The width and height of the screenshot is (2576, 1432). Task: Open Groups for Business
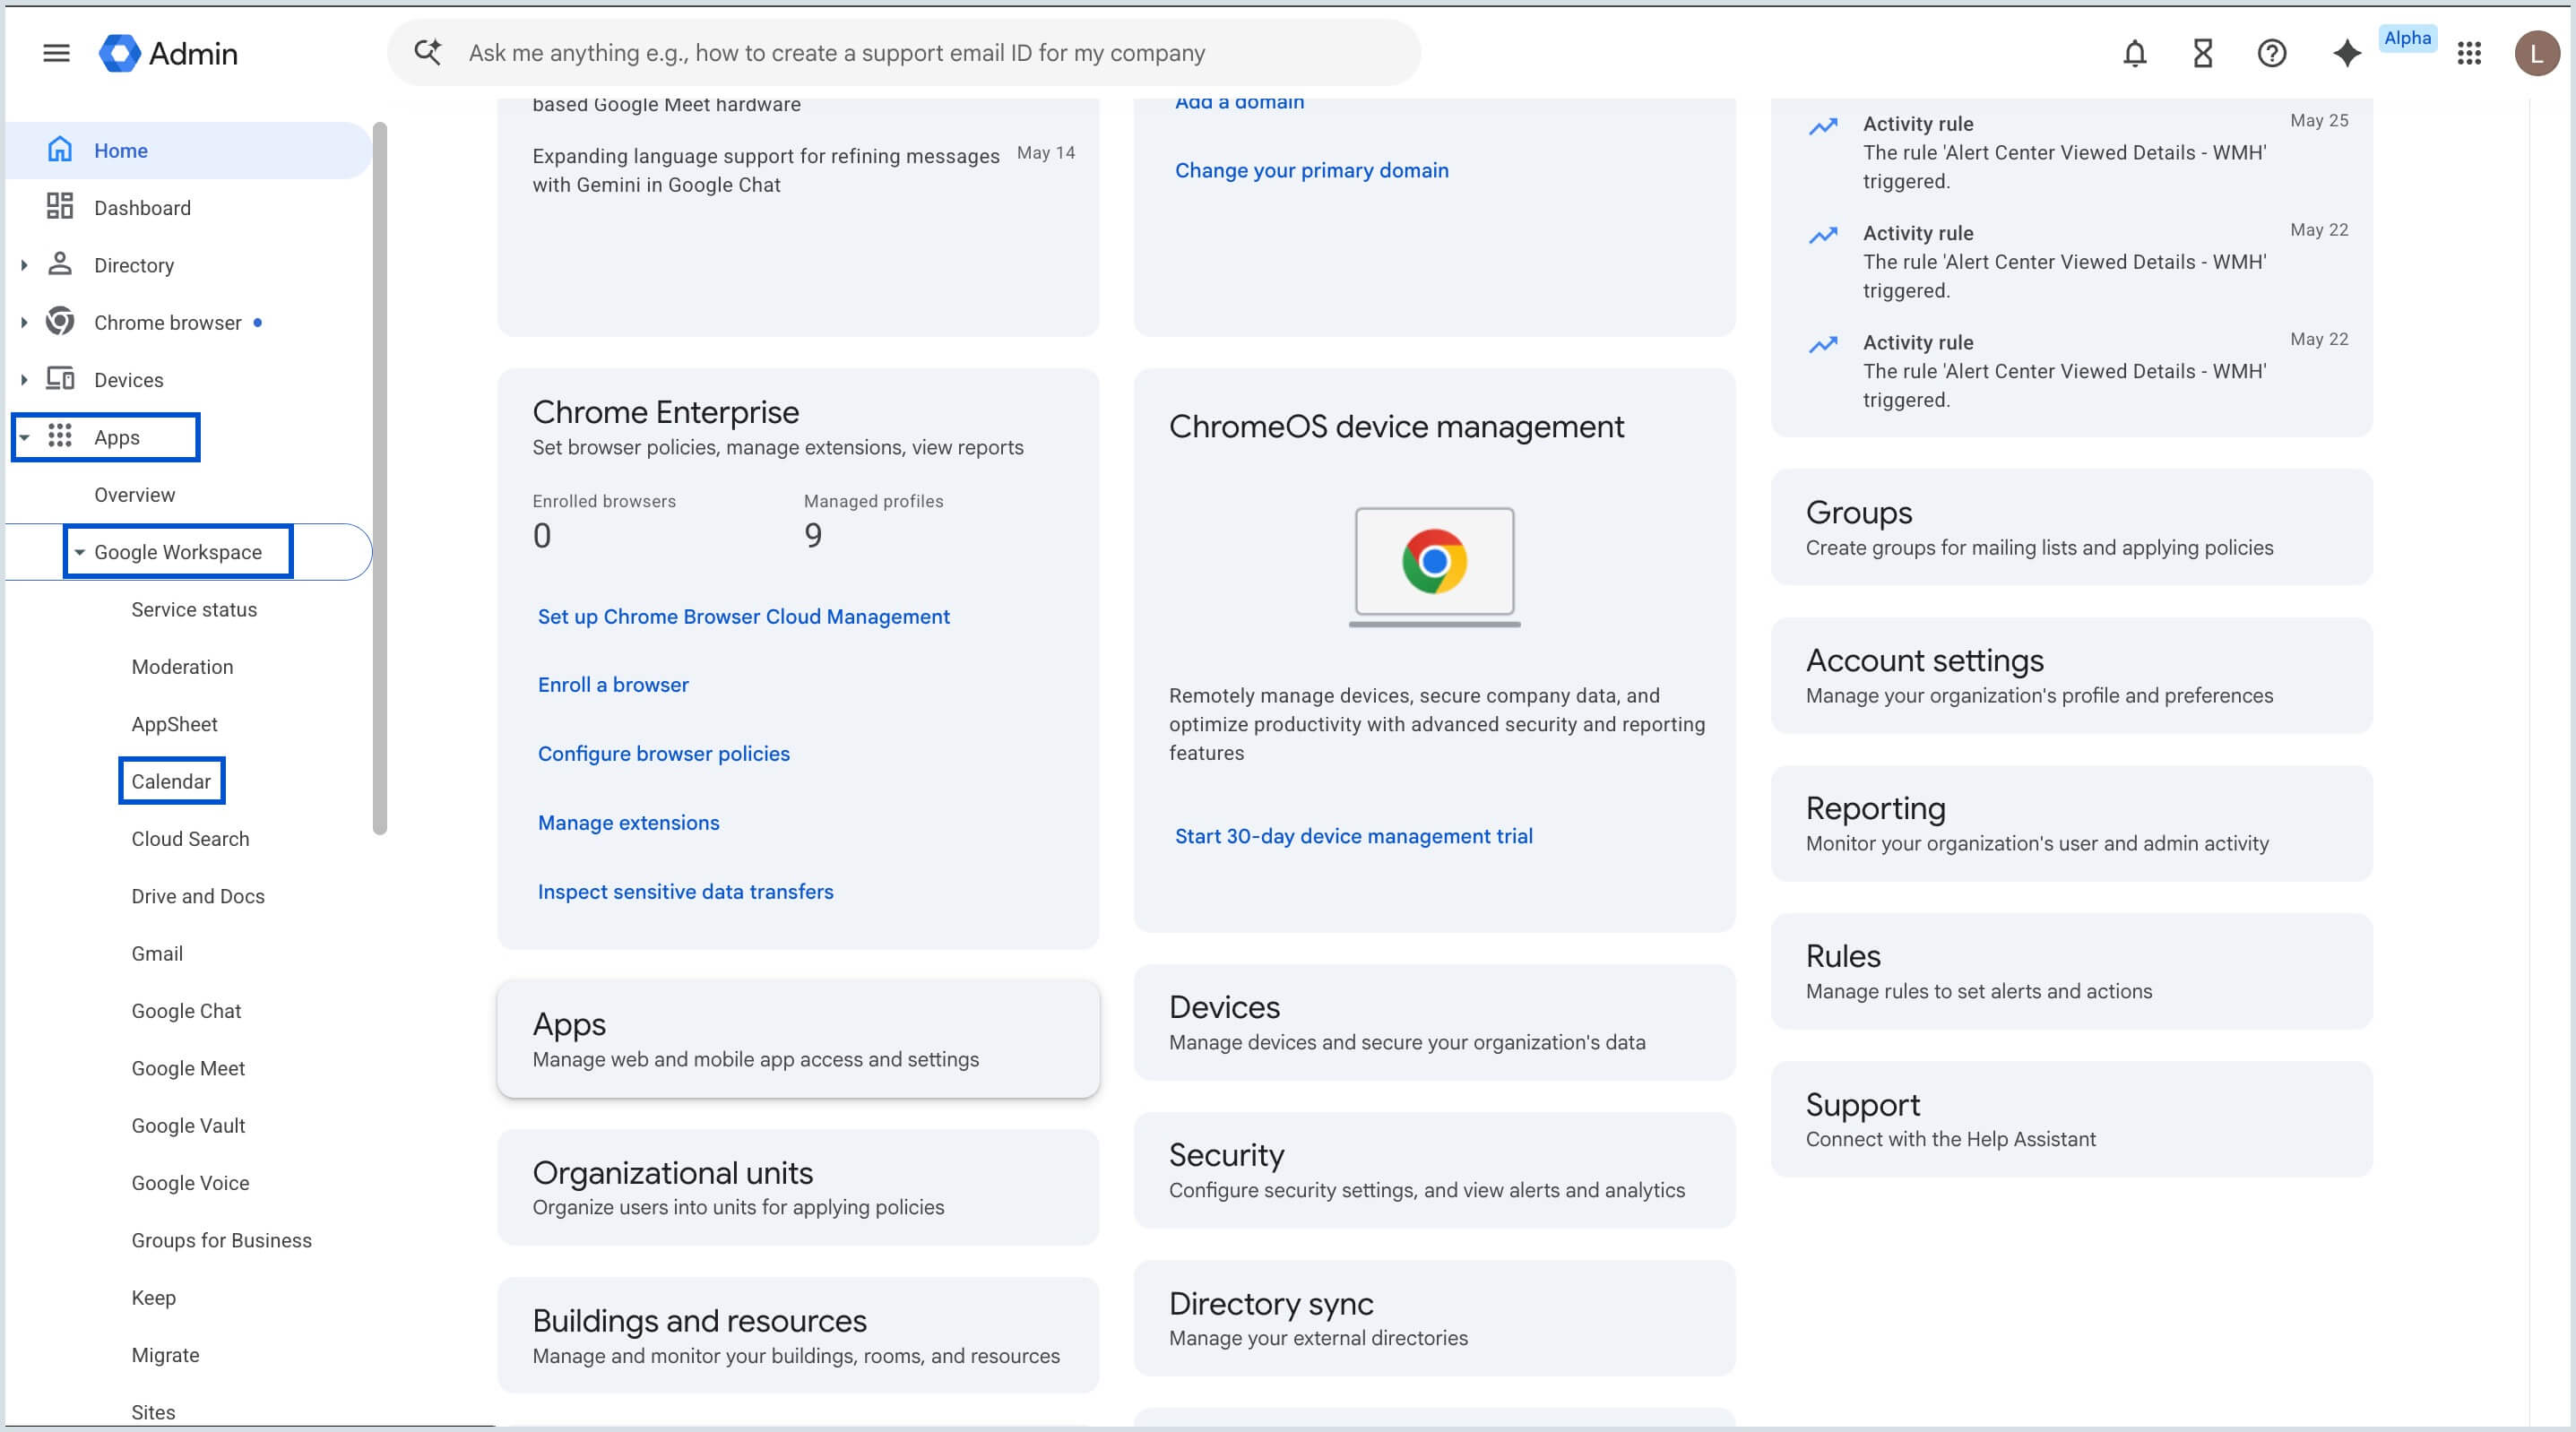[221, 1240]
